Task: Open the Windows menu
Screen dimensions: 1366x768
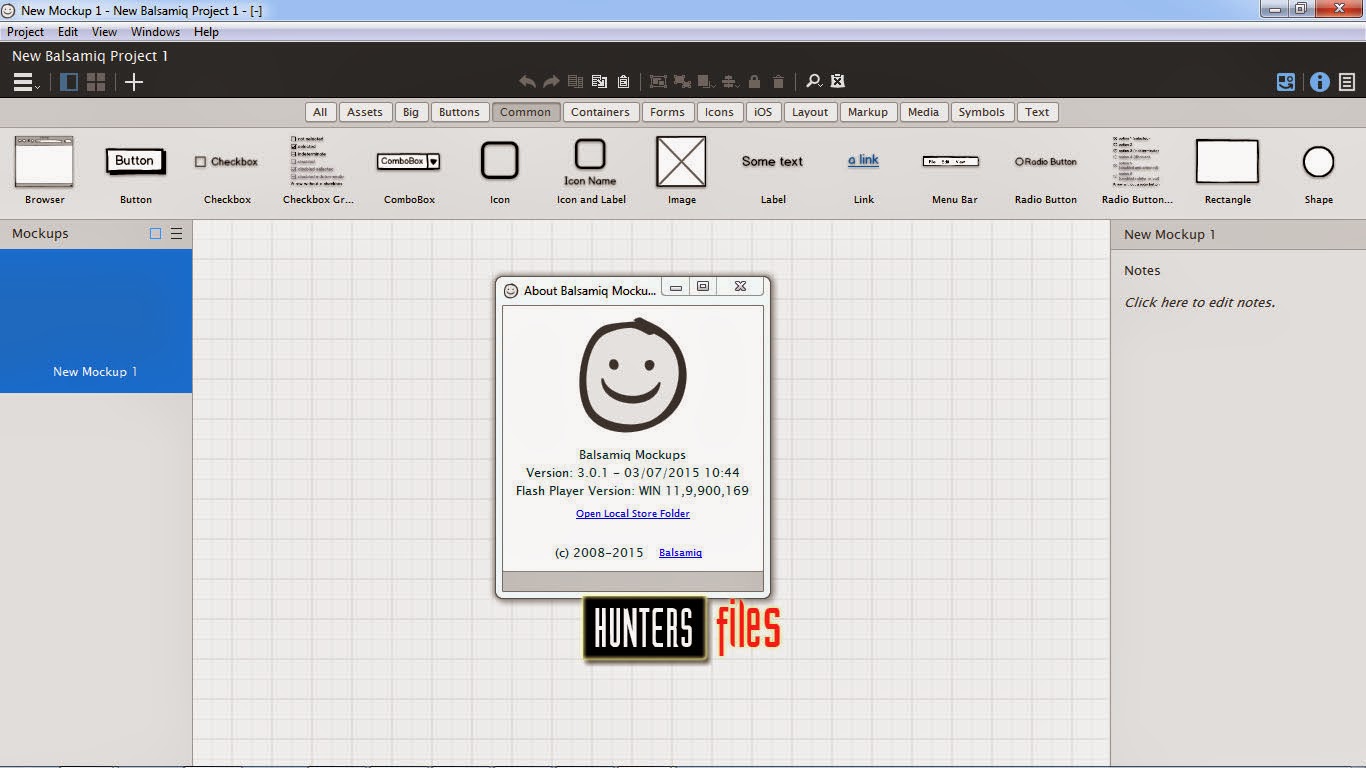Action: (155, 32)
